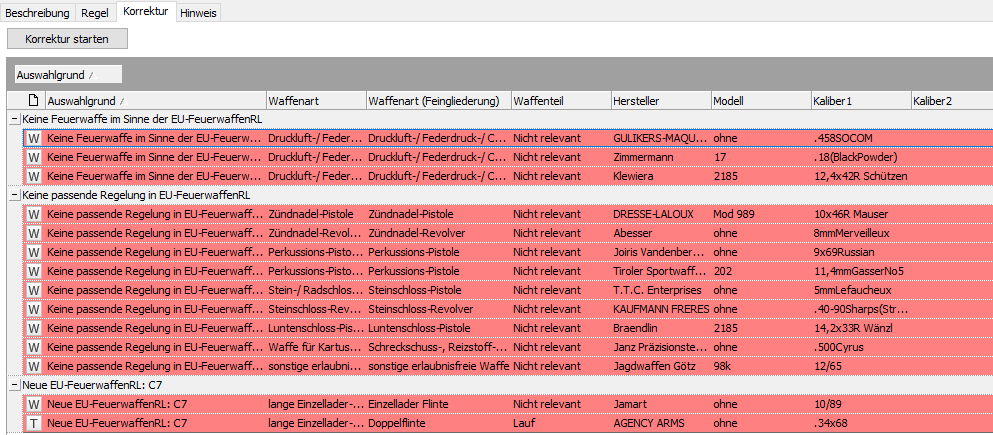The width and height of the screenshot is (993, 435).
Task: Click the W icon in the Braendlin row
Action: click(x=33, y=328)
